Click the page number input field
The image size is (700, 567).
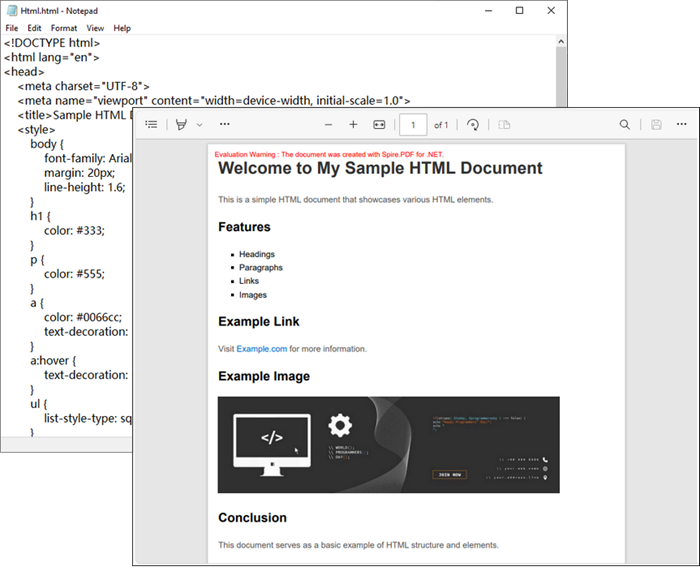click(413, 125)
